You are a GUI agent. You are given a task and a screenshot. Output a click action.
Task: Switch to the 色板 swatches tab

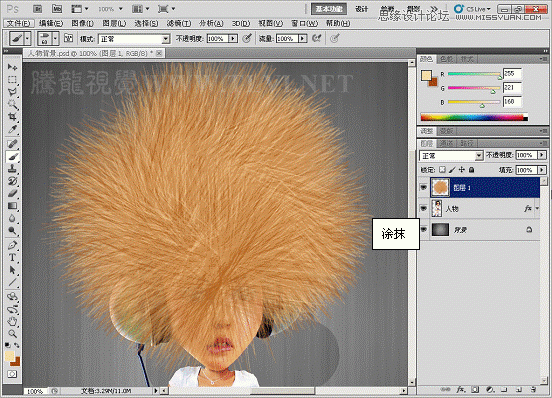[446, 59]
